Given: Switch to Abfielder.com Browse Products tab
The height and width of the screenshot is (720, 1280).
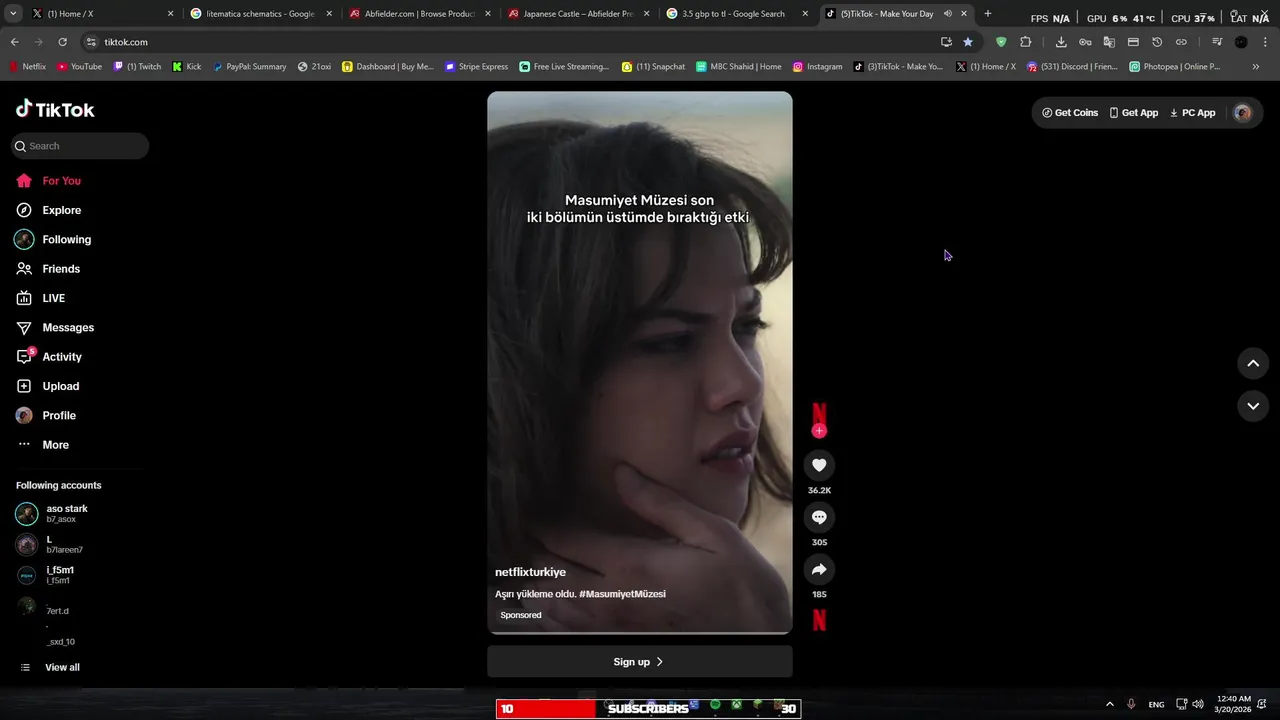Looking at the screenshot, I should (420, 14).
